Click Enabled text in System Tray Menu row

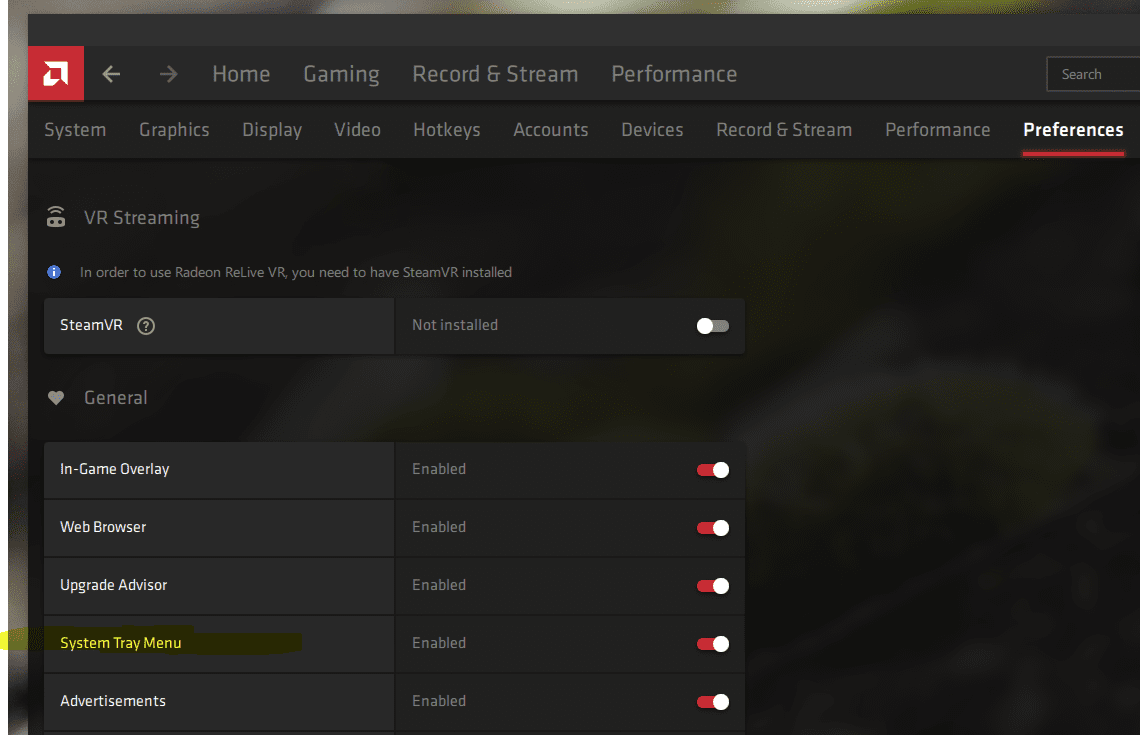coord(439,643)
